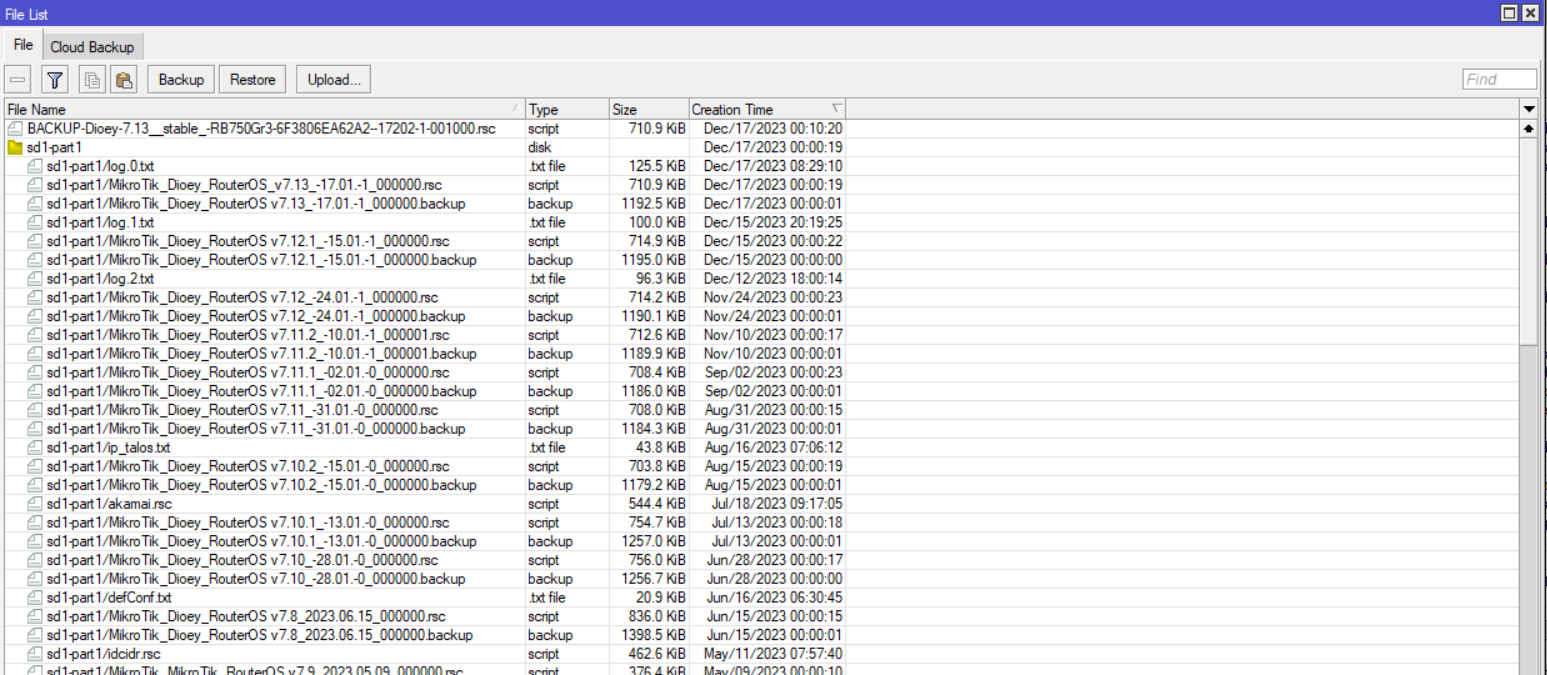Click the Upload... button
The height and width of the screenshot is (675, 1547).
pyautogui.click(x=334, y=80)
